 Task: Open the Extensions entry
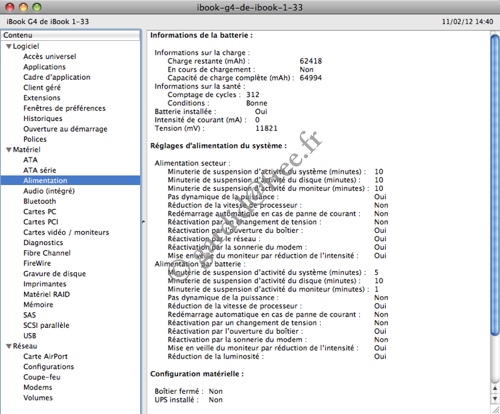coord(42,98)
